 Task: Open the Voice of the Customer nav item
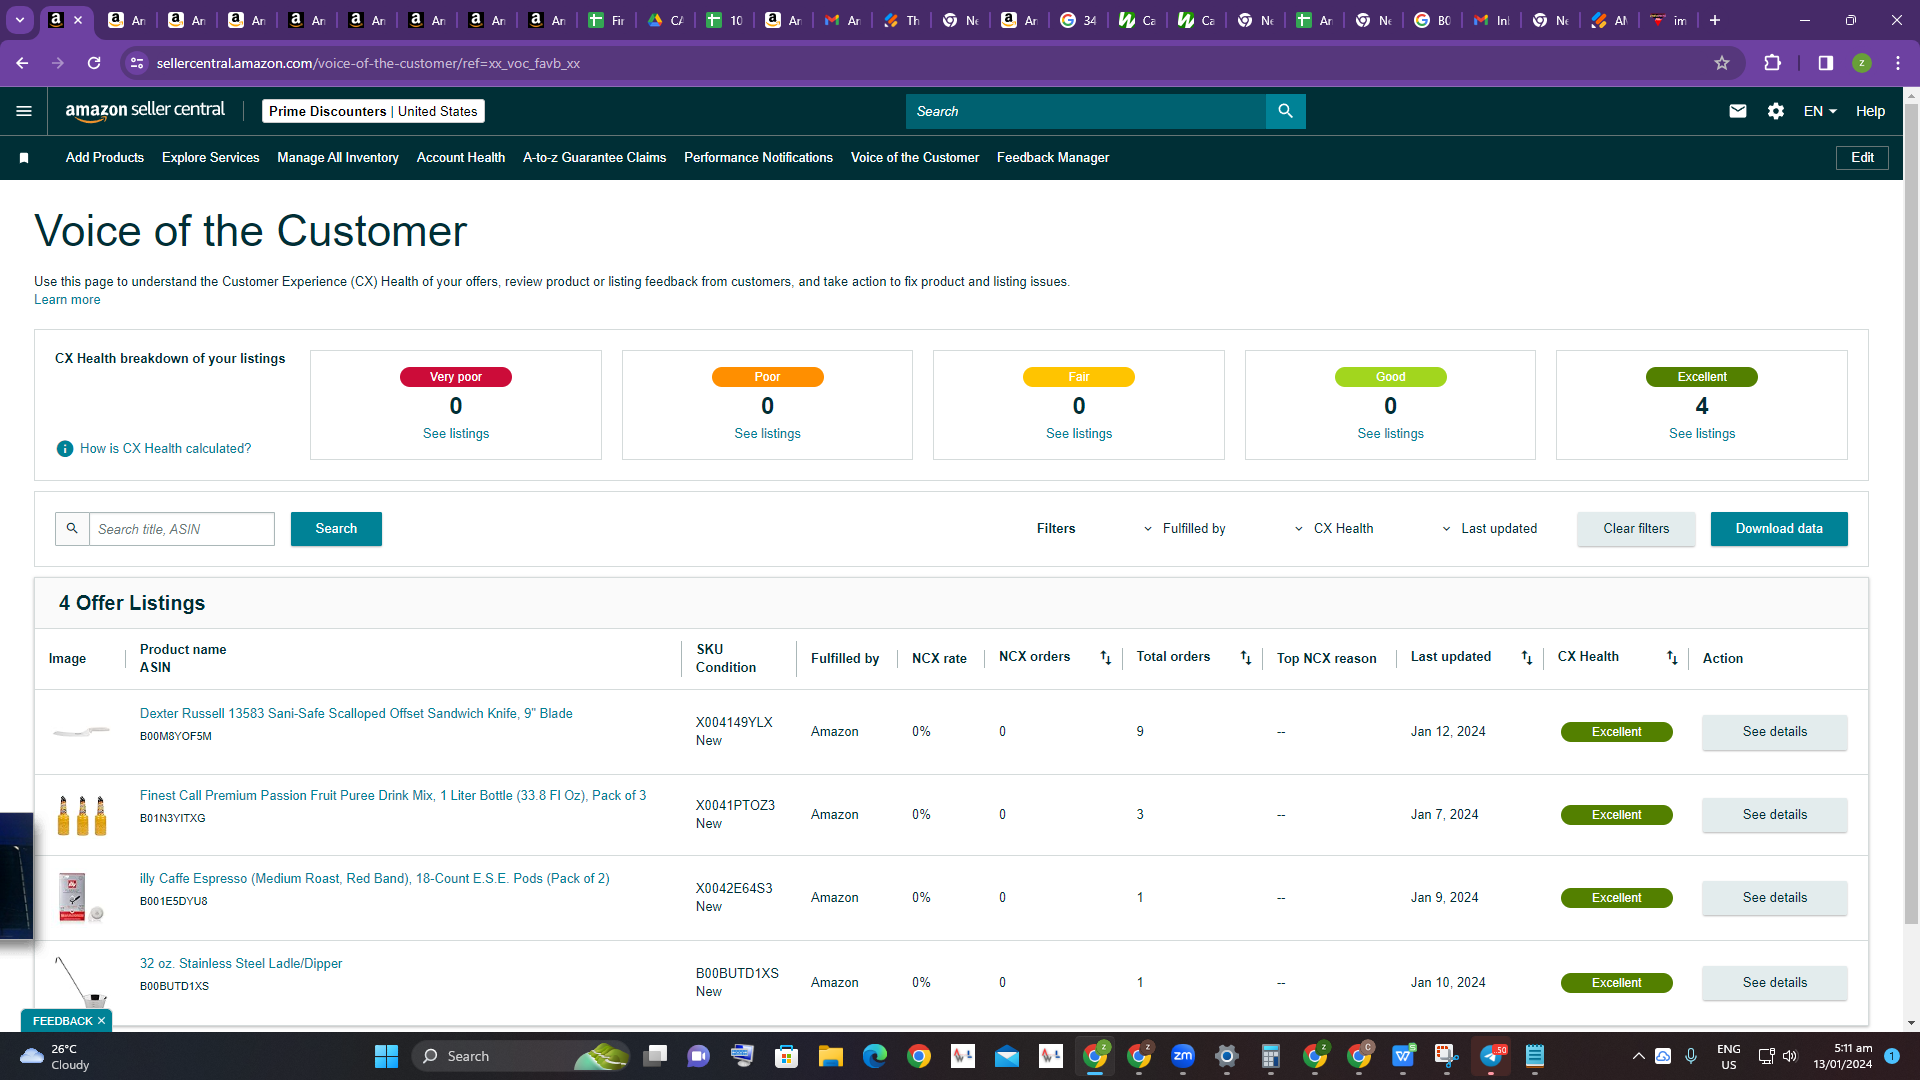915,158
